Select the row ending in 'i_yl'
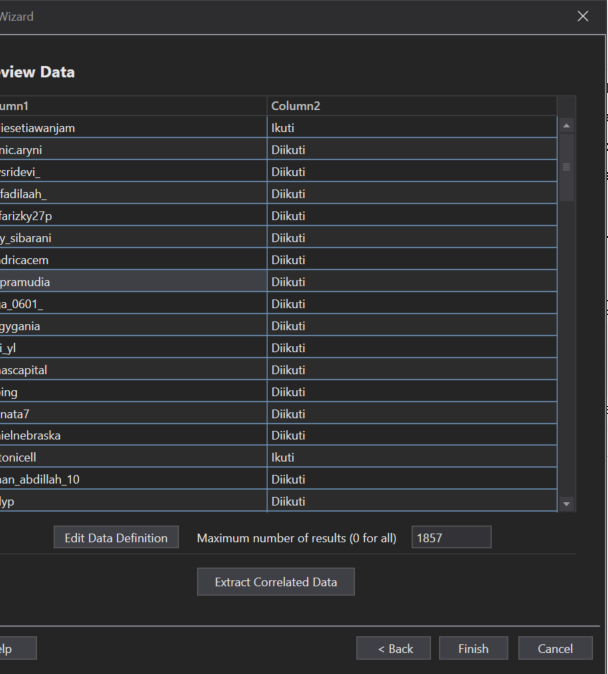 (x=279, y=347)
